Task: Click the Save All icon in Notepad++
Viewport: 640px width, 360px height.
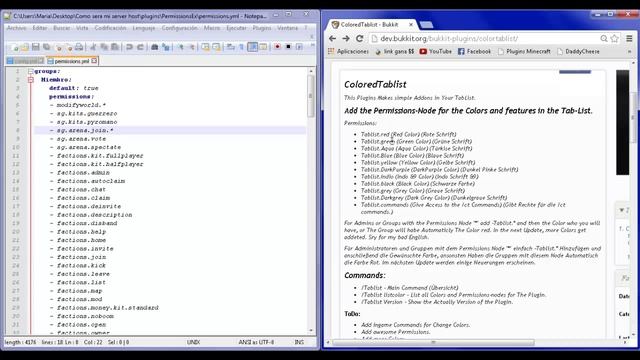Action: (x=47, y=47)
